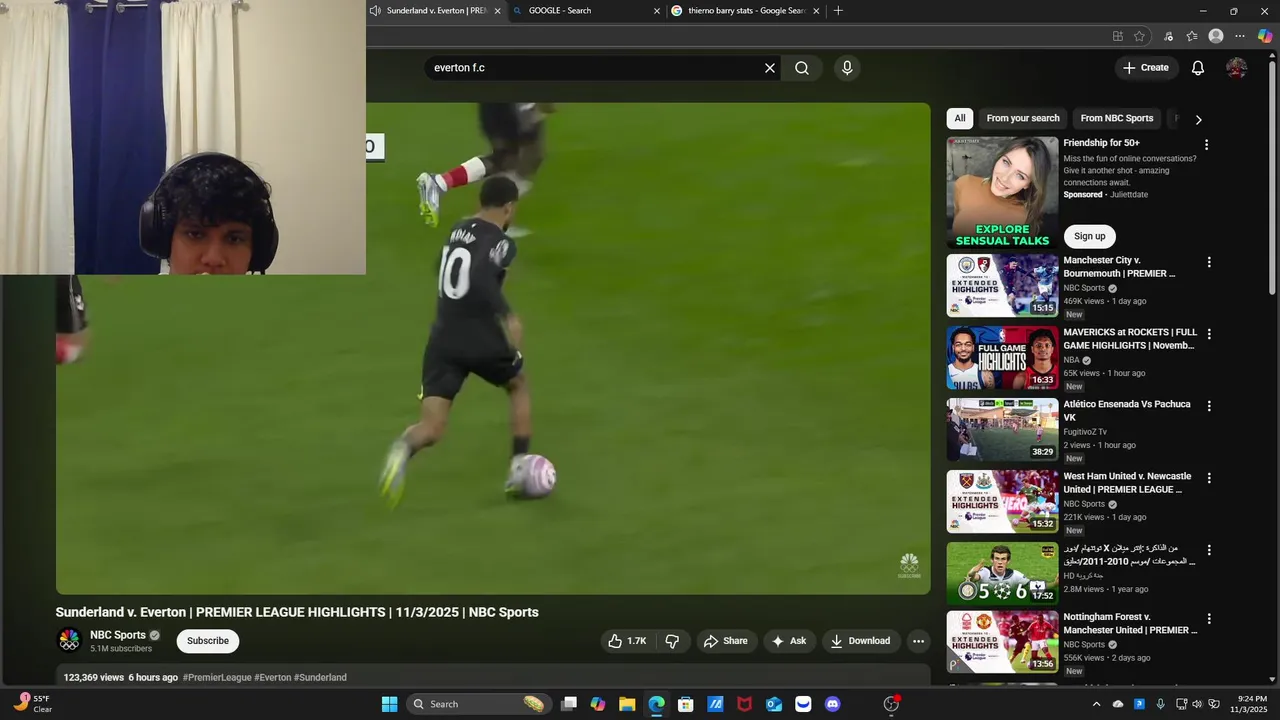Click the Download button
The width and height of the screenshot is (1280, 720).
pos(860,641)
